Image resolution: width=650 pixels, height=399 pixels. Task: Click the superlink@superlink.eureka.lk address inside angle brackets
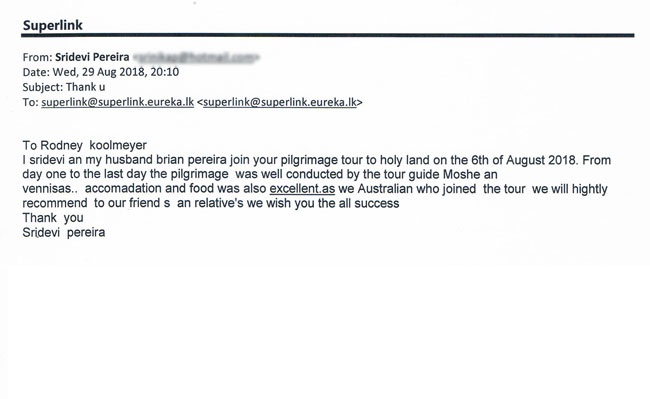280,102
